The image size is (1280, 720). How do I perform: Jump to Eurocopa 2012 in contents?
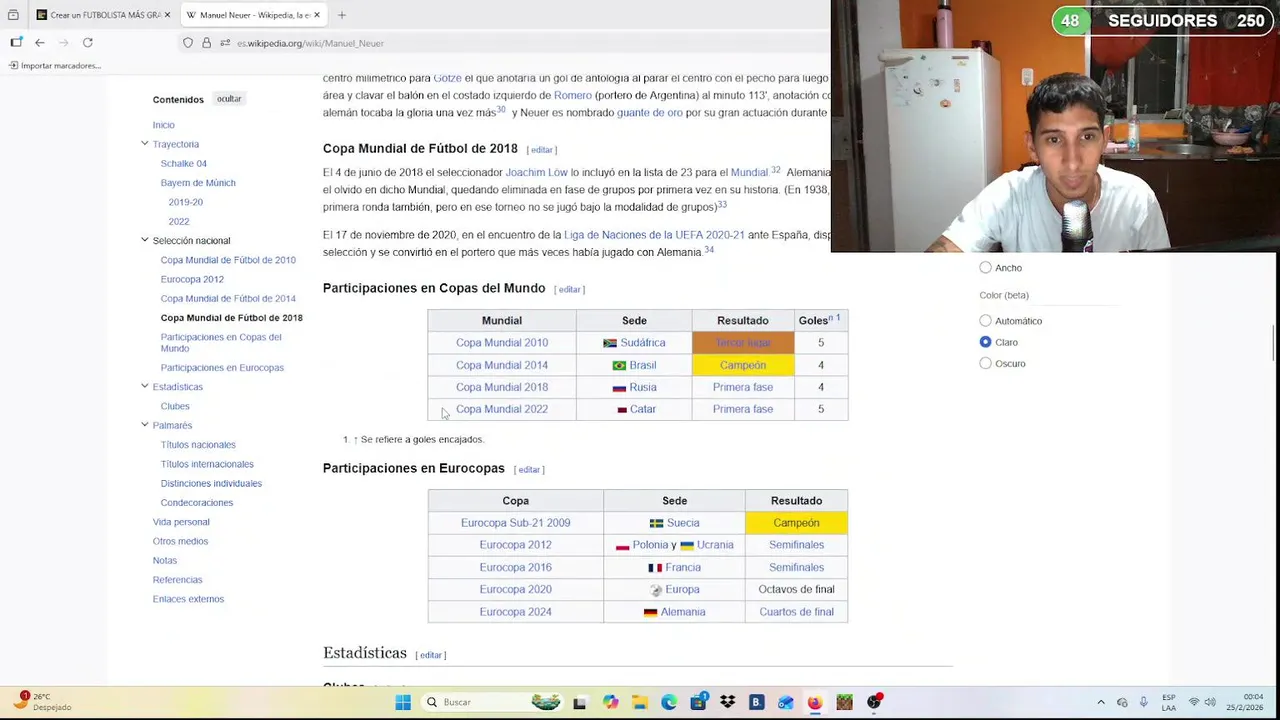[192, 279]
